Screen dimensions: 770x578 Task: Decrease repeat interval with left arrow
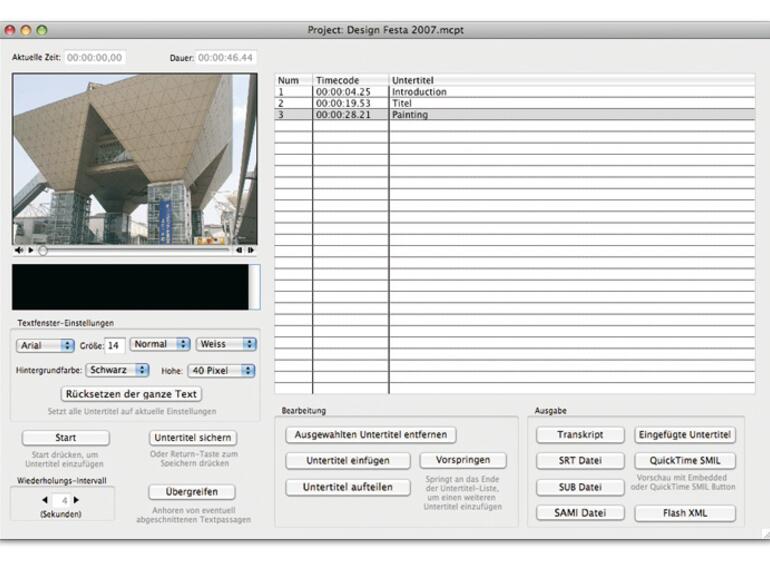click(45, 500)
